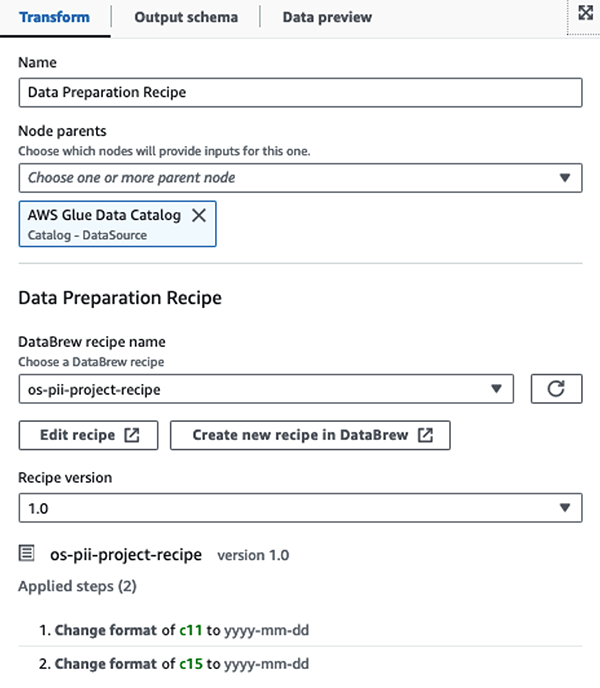Click the recipe list icon beside os-pii-project-recipe
600x688 pixels.
26,553
